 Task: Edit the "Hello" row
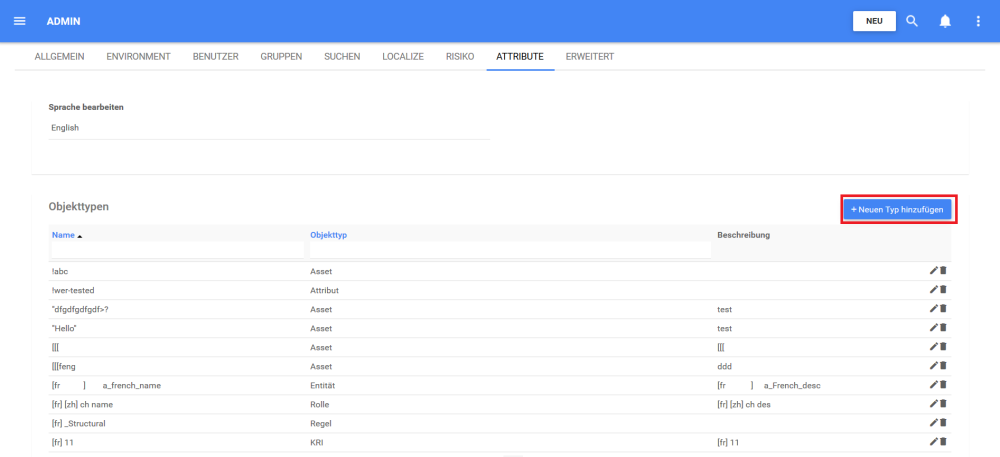click(x=934, y=328)
